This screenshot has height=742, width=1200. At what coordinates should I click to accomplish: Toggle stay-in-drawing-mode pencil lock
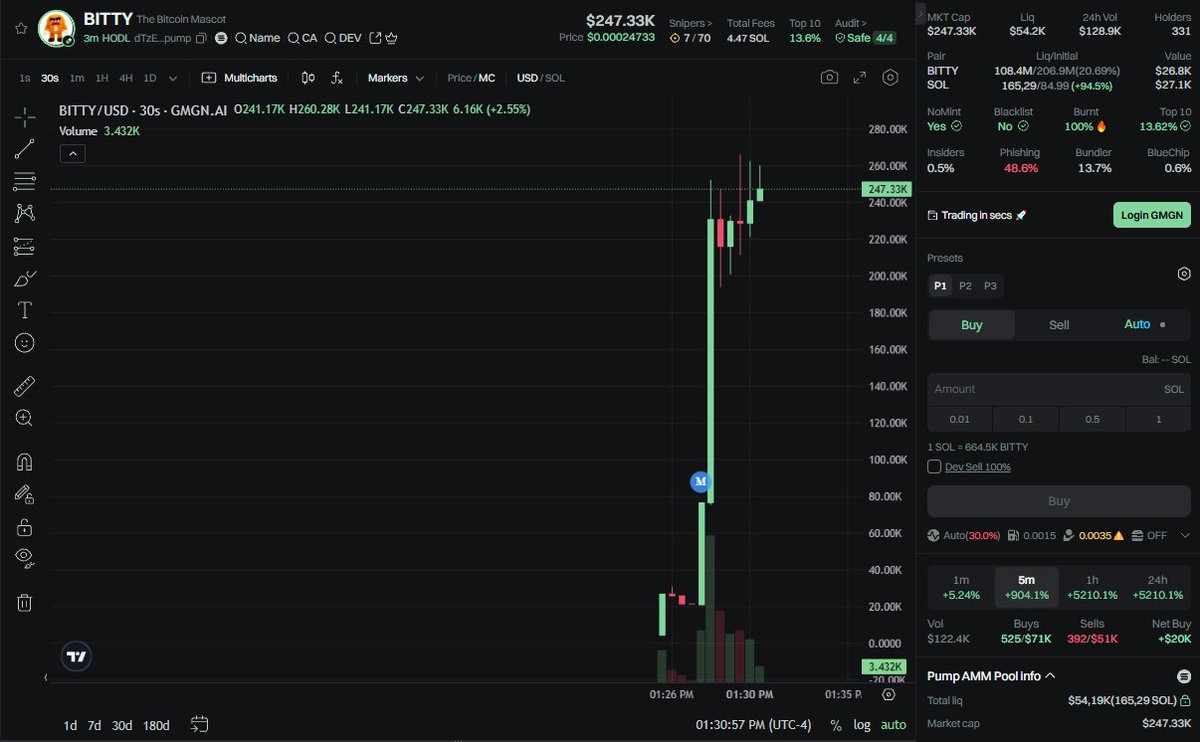[25, 494]
